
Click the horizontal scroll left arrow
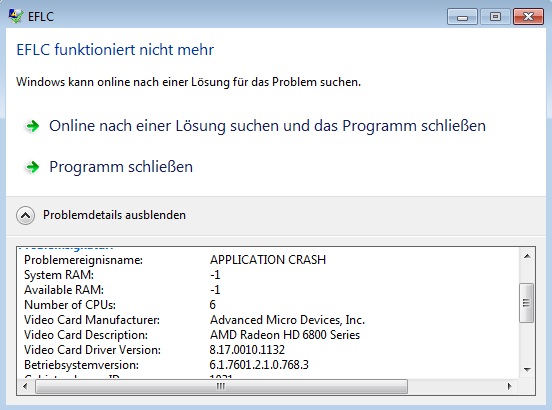[x=25, y=386]
